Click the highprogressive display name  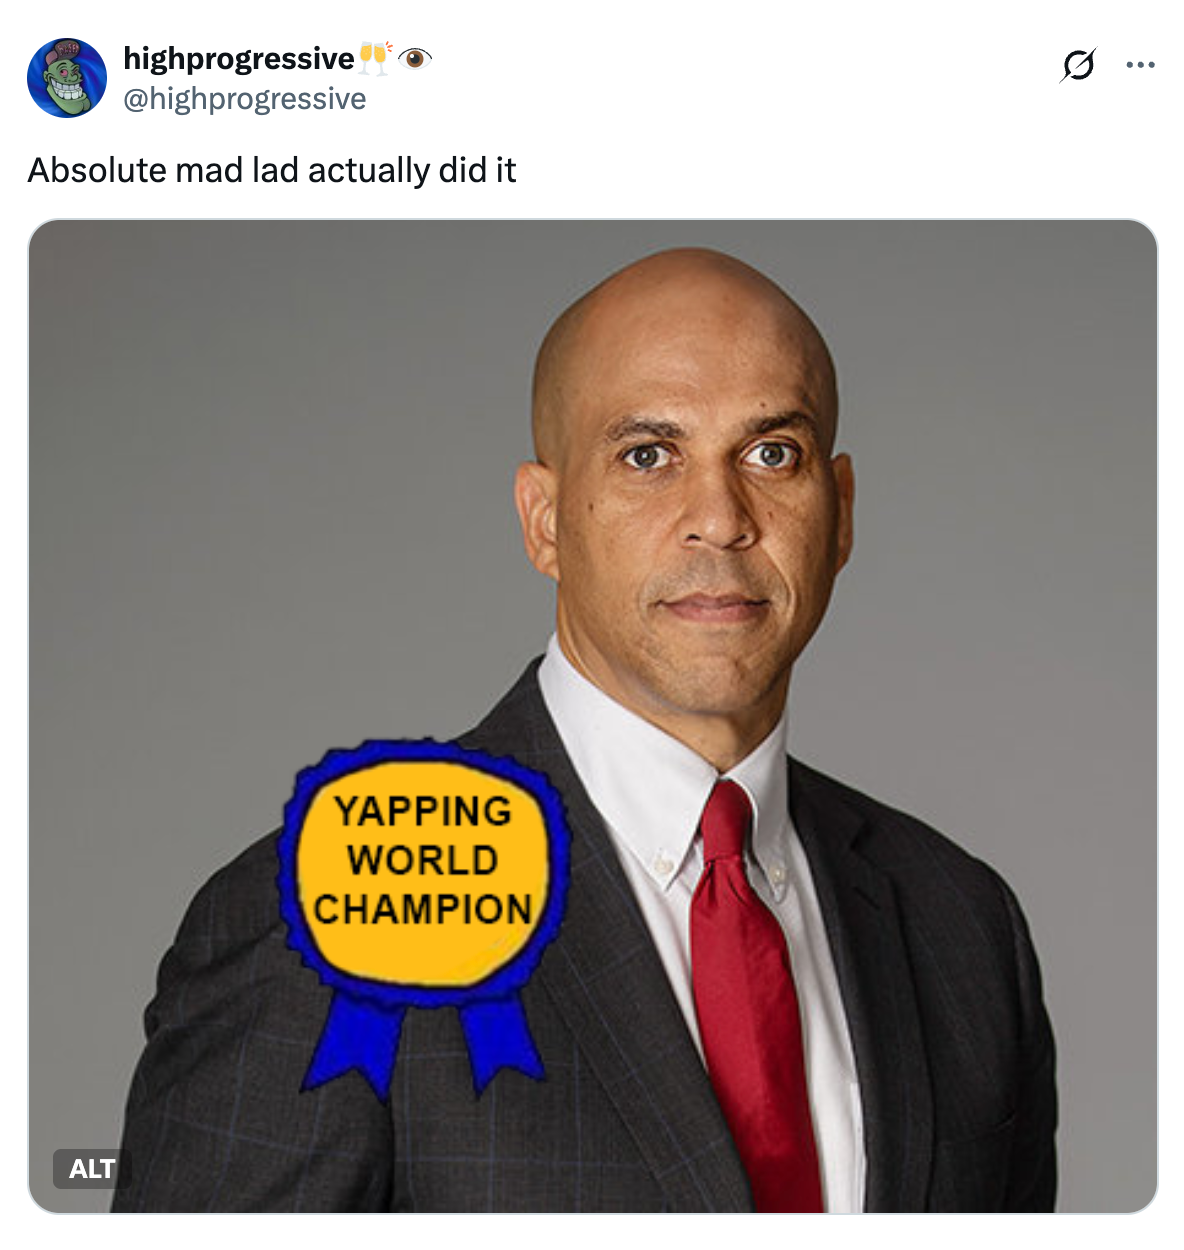coord(240,57)
